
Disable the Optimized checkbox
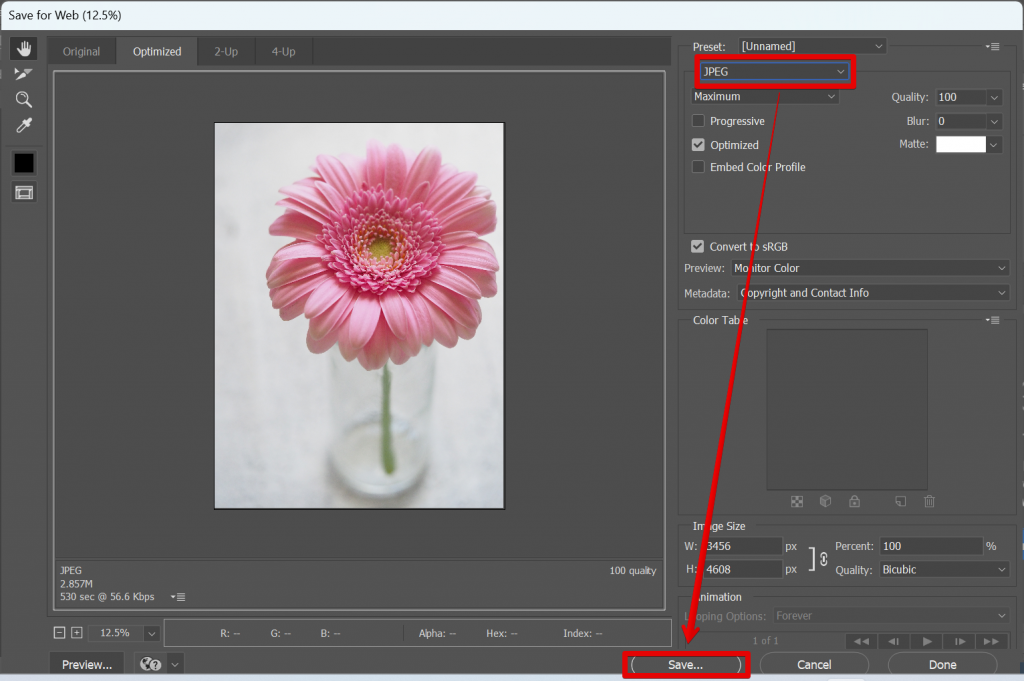click(697, 144)
